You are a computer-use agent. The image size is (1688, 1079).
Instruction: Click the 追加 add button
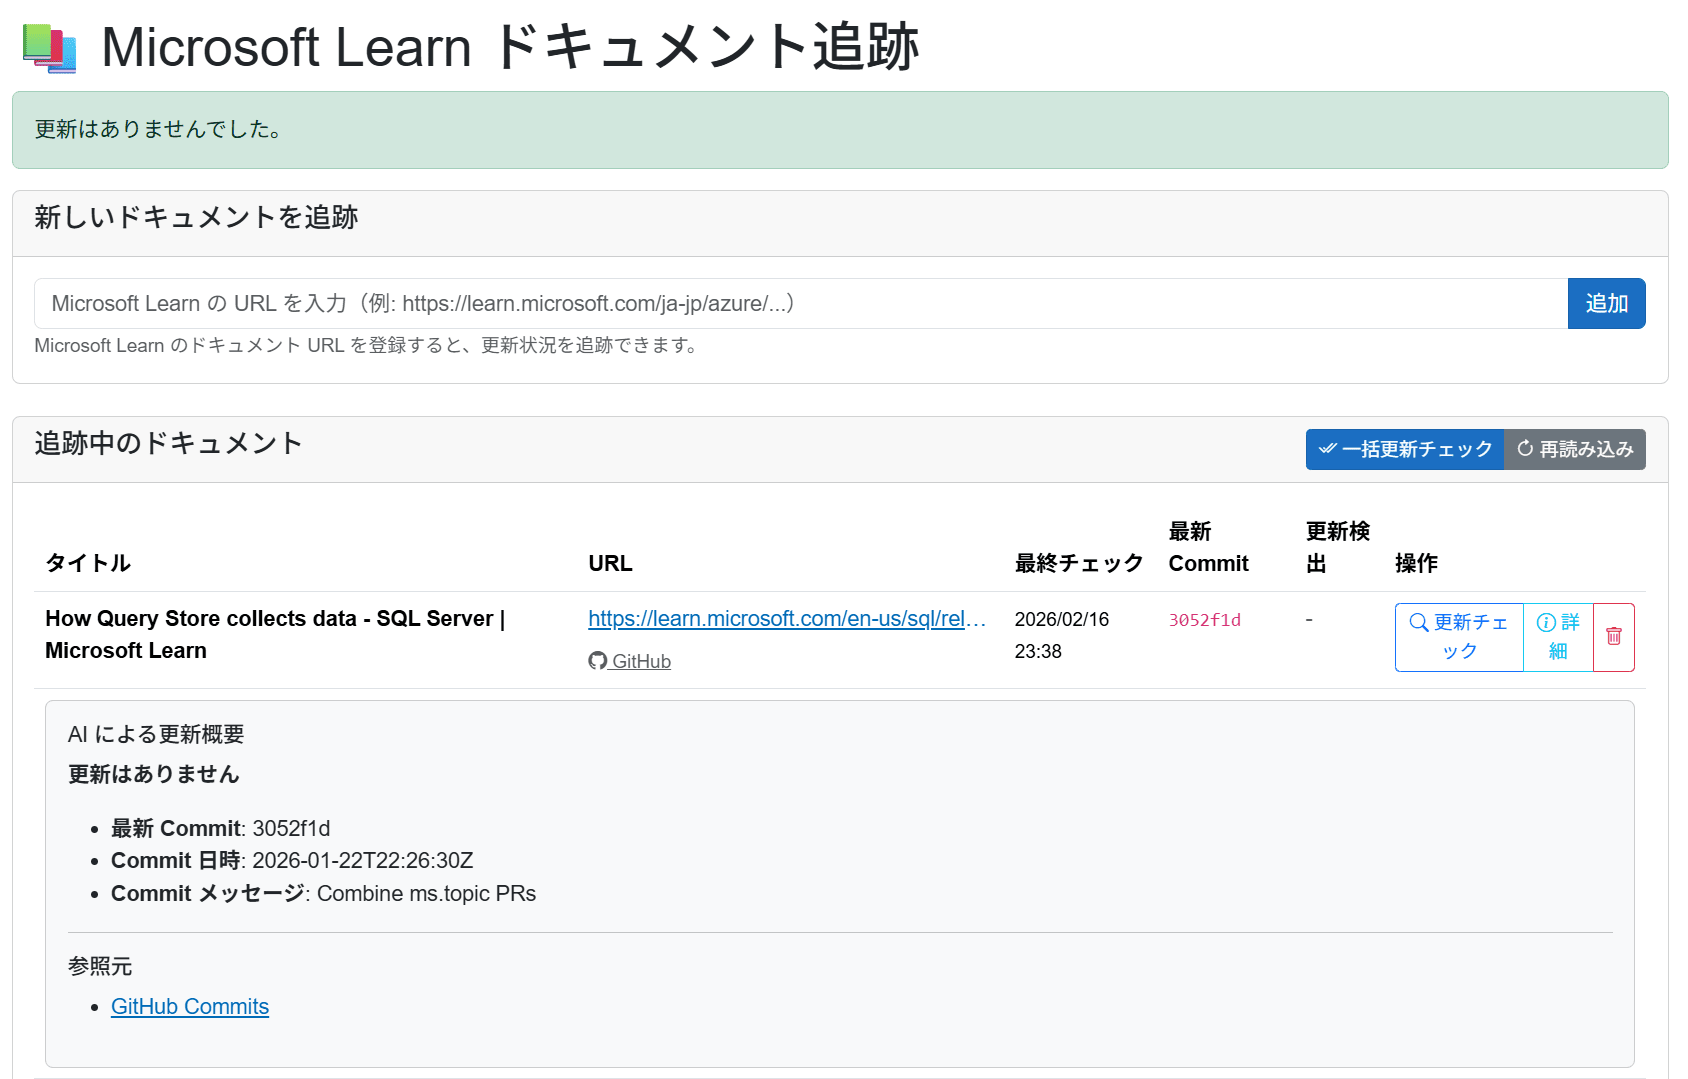[x=1607, y=303]
